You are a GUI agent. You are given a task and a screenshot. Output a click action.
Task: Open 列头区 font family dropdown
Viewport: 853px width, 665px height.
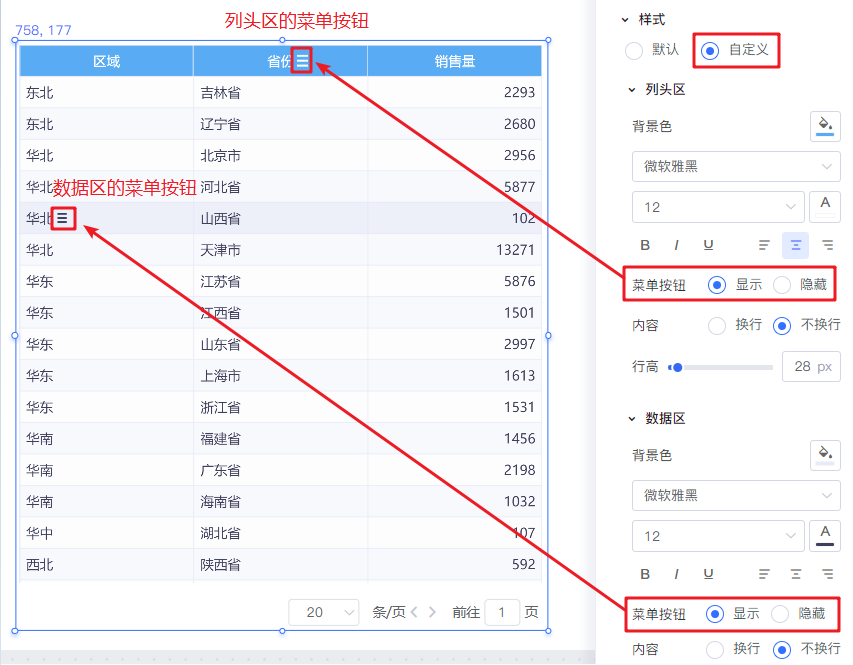point(735,167)
